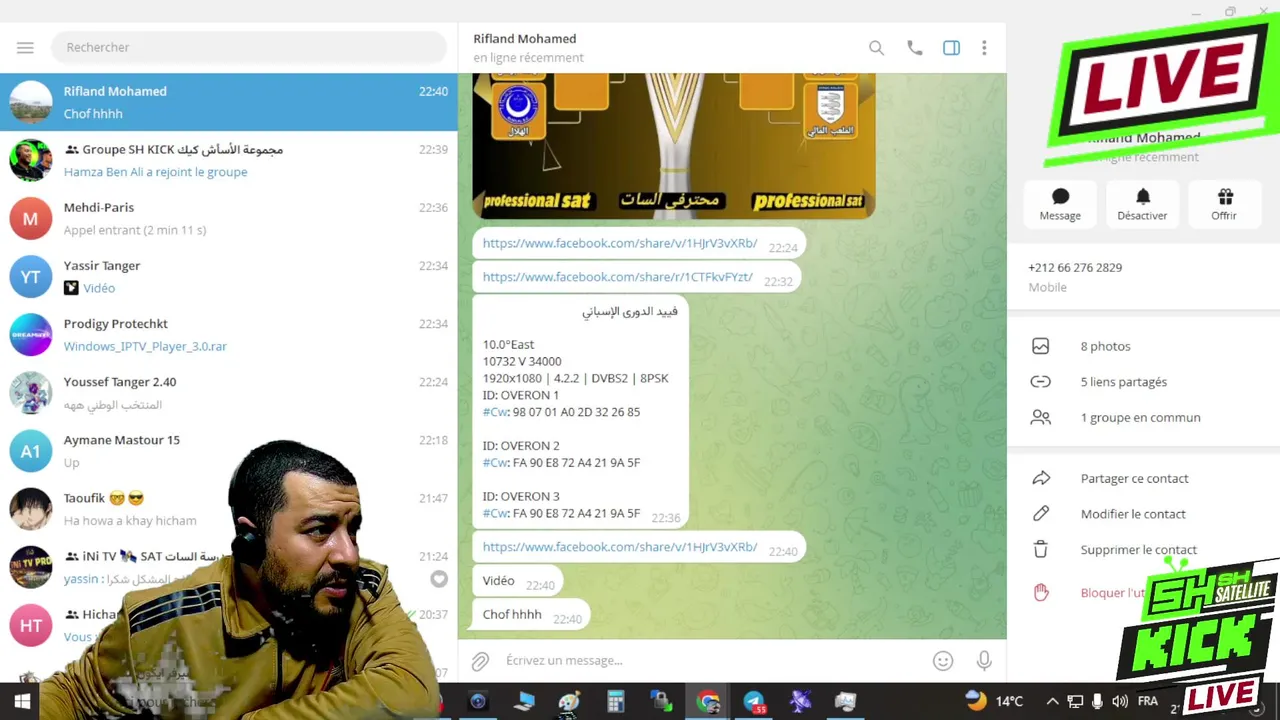The image size is (1280, 720).
Task: Click HT avatar of Hicham chat
Action: [x=30, y=625]
